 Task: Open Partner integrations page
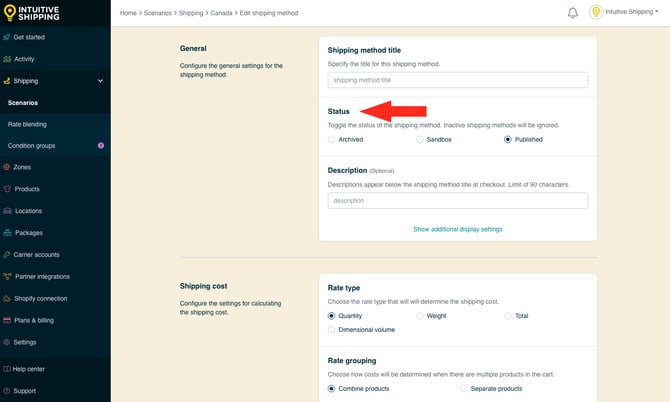pos(42,276)
